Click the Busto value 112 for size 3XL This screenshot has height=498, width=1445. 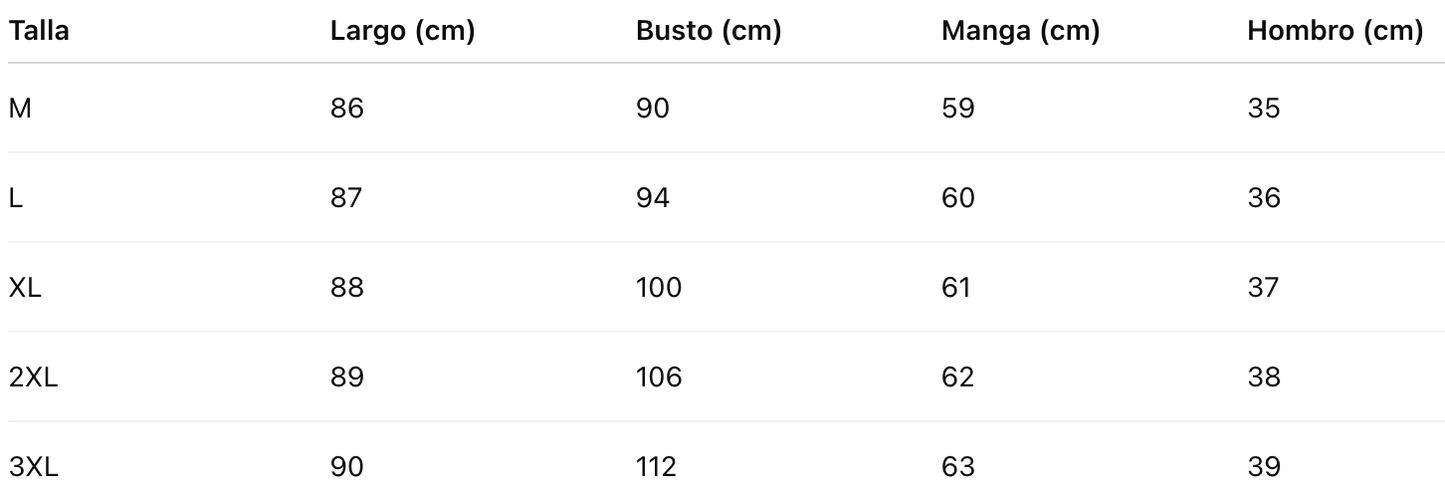656,467
